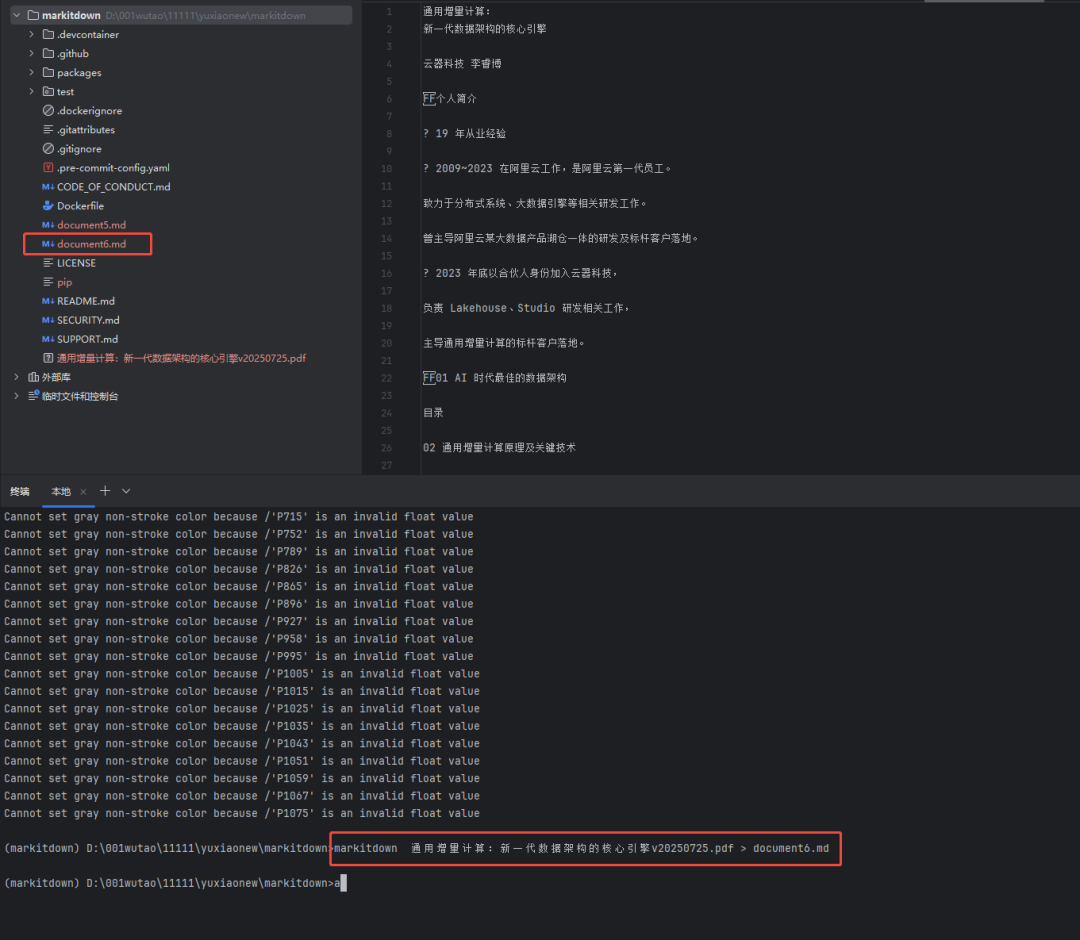
Task: Open a new terminal with the plus icon
Action: click(x=104, y=491)
